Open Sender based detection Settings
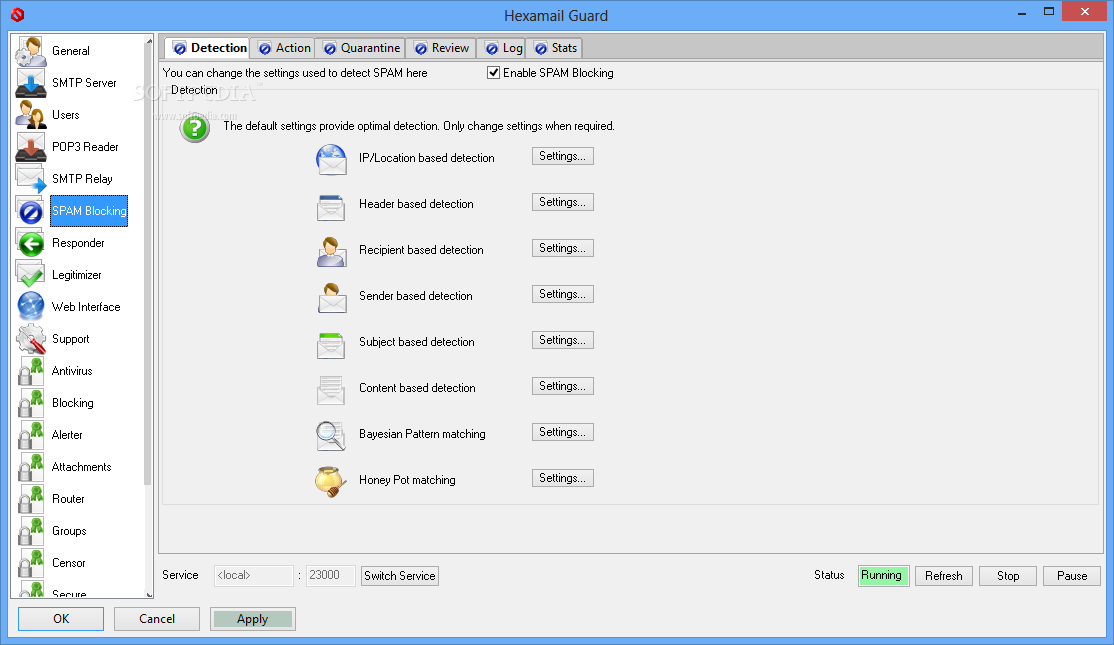 tap(563, 294)
